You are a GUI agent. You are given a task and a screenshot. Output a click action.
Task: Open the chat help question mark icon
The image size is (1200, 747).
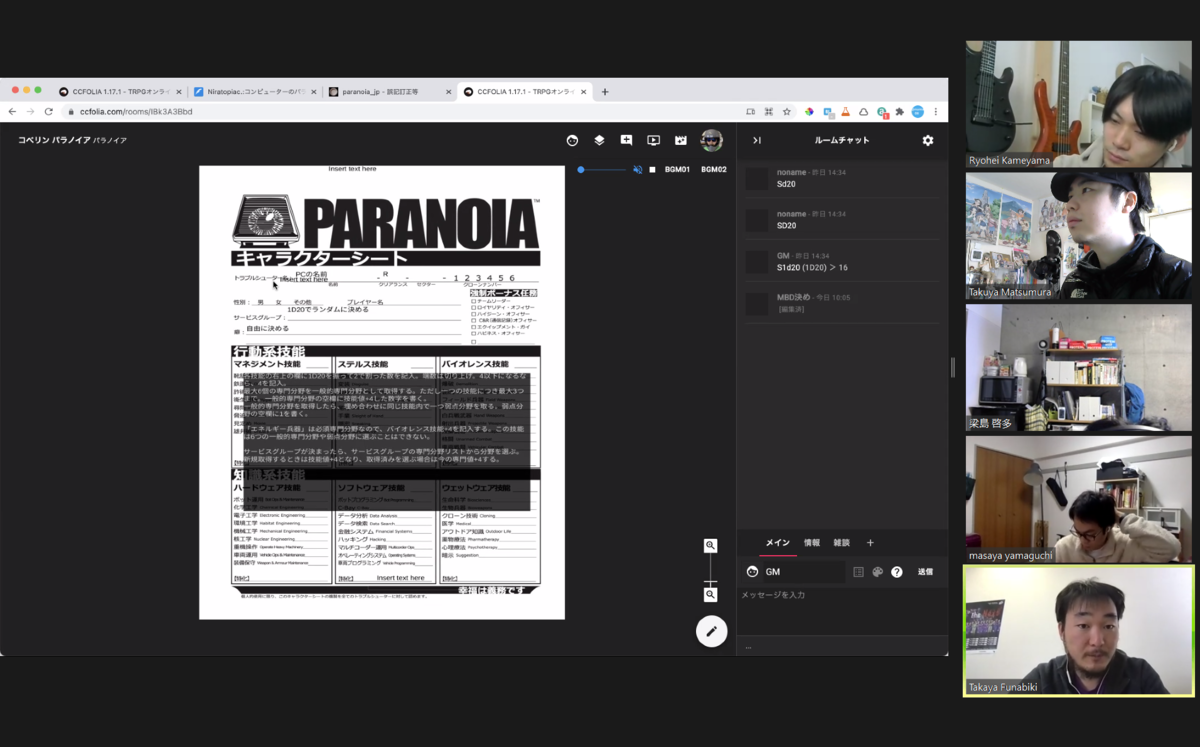(x=897, y=572)
